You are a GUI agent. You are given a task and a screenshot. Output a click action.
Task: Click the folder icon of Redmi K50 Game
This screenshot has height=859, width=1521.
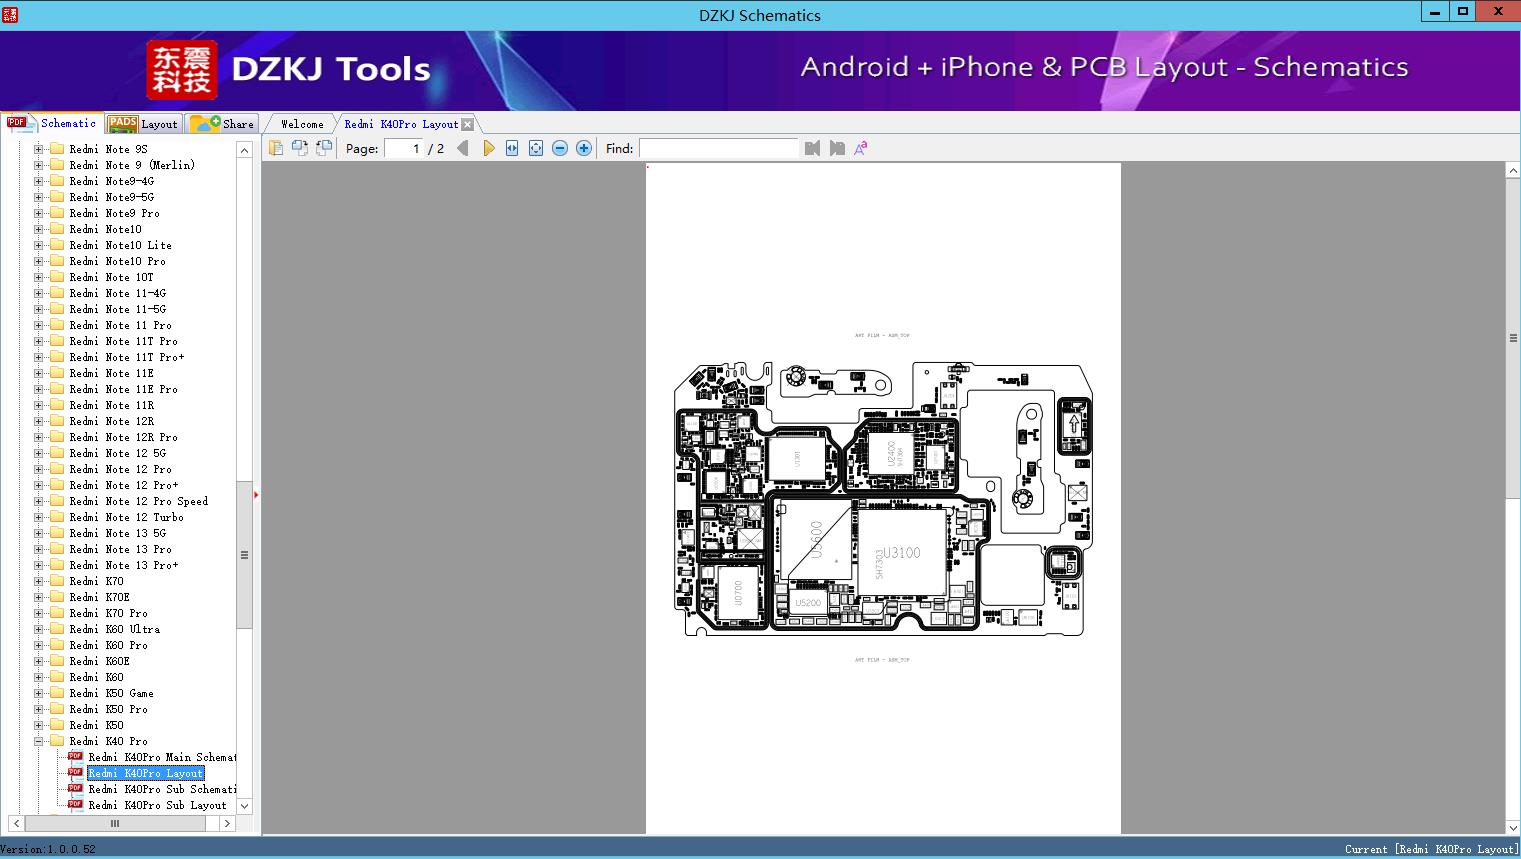(57, 693)
